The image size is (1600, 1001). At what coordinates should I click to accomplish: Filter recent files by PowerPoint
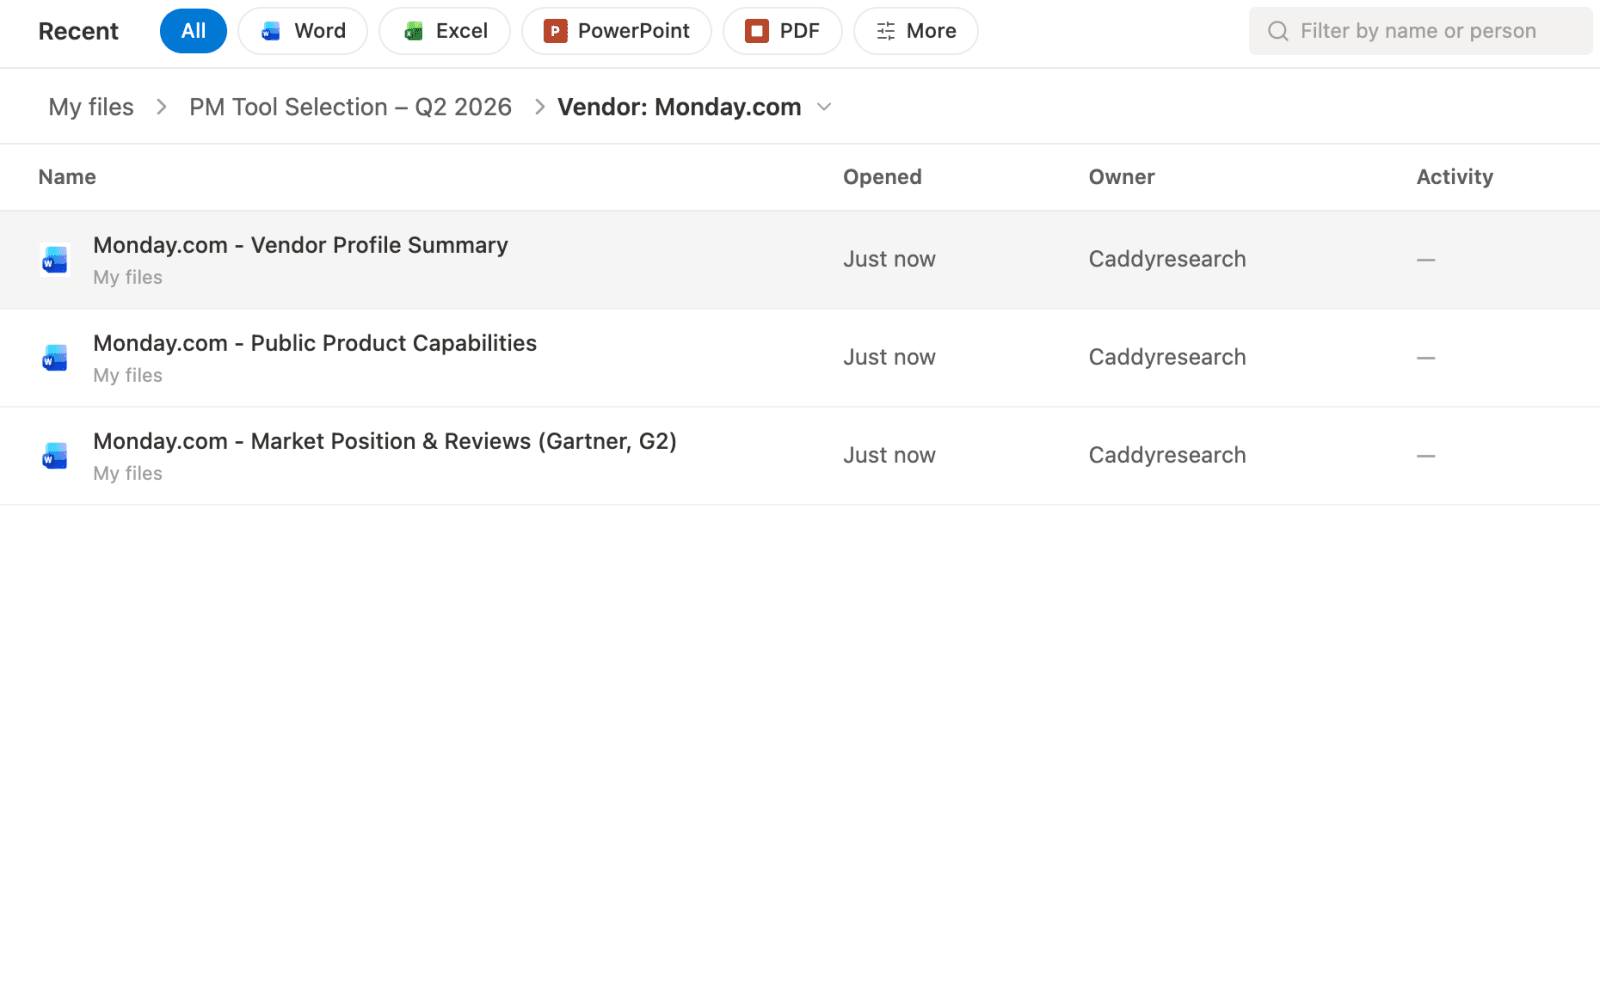tap(616, 31)
